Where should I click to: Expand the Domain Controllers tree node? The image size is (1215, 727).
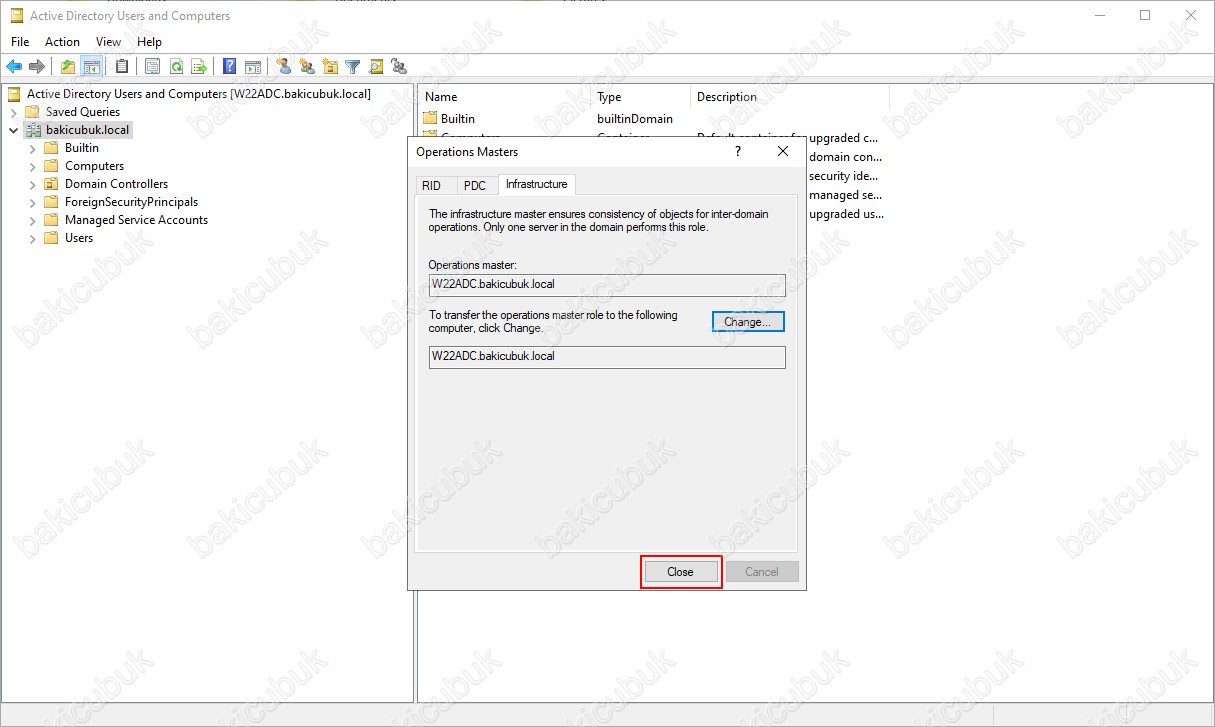32,184
